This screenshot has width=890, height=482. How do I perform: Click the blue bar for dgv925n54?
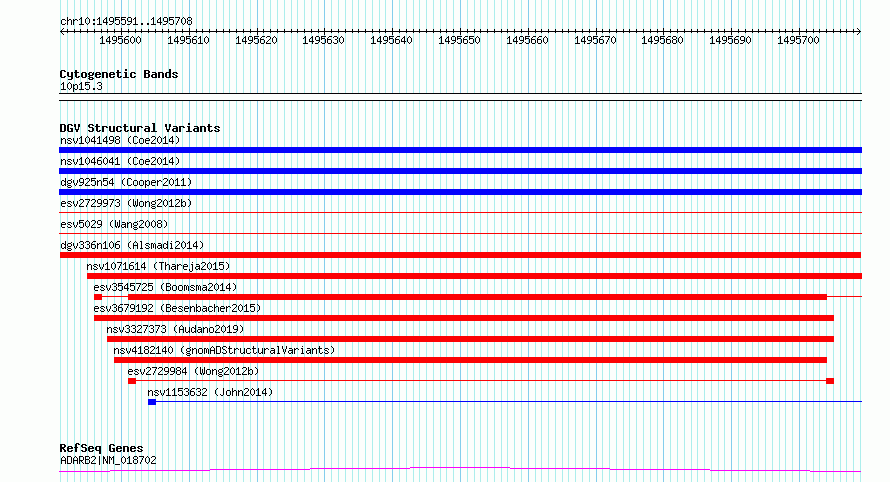[x=460, y=192]
